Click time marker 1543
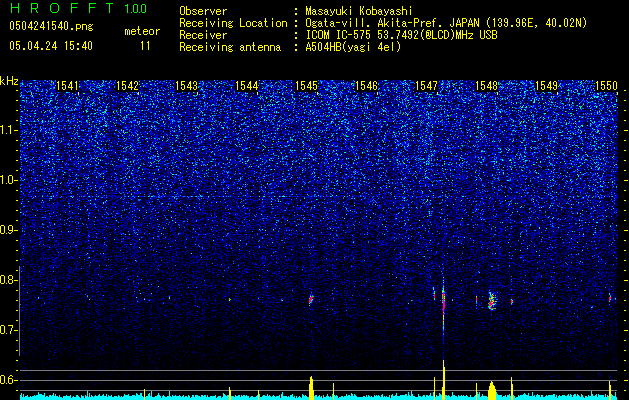The width and height of the screenshot is (629, 400). tap(187, 86)
